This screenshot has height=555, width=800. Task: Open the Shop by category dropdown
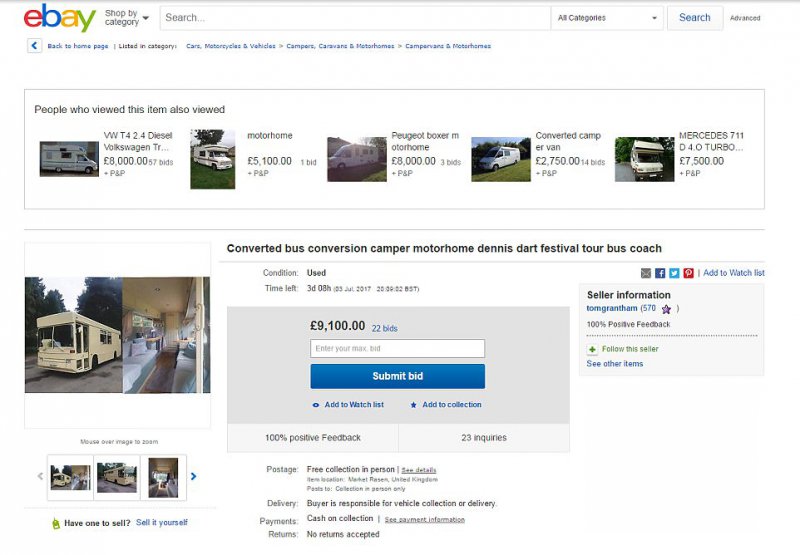coord(127,18)
